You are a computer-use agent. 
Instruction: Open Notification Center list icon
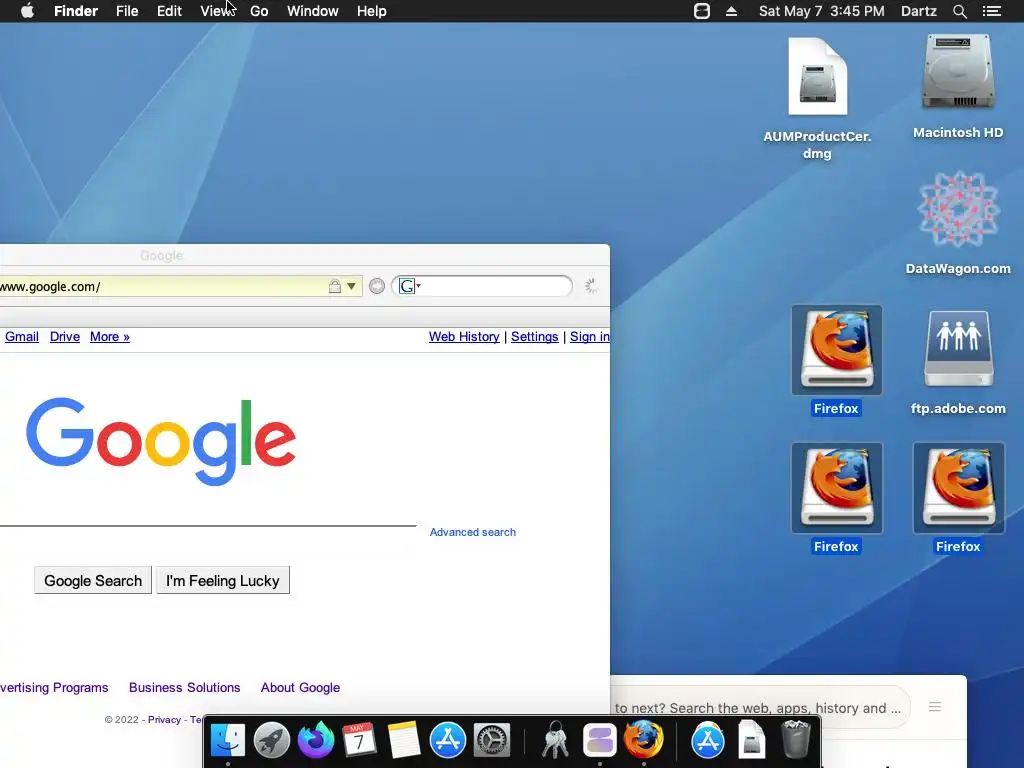tap(992, 11)
